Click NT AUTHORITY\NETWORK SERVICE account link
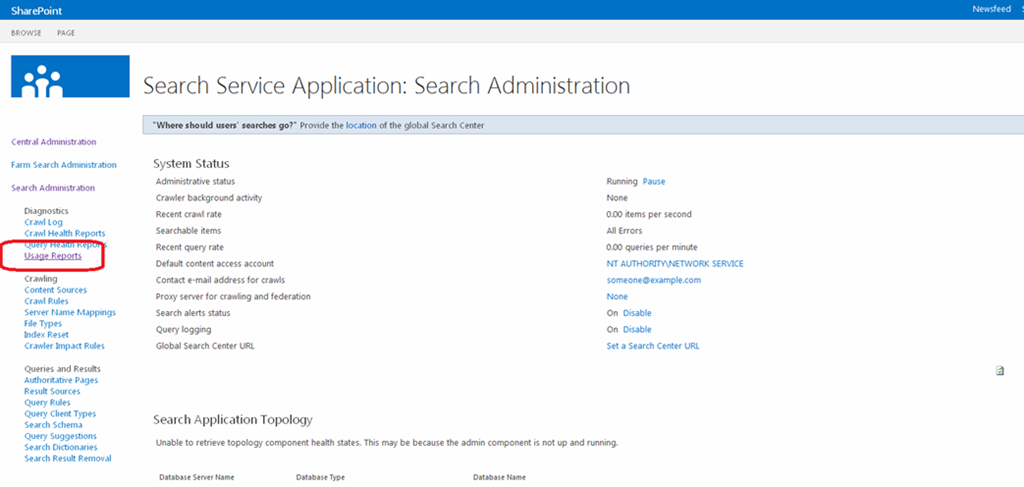 coord(675,264)
